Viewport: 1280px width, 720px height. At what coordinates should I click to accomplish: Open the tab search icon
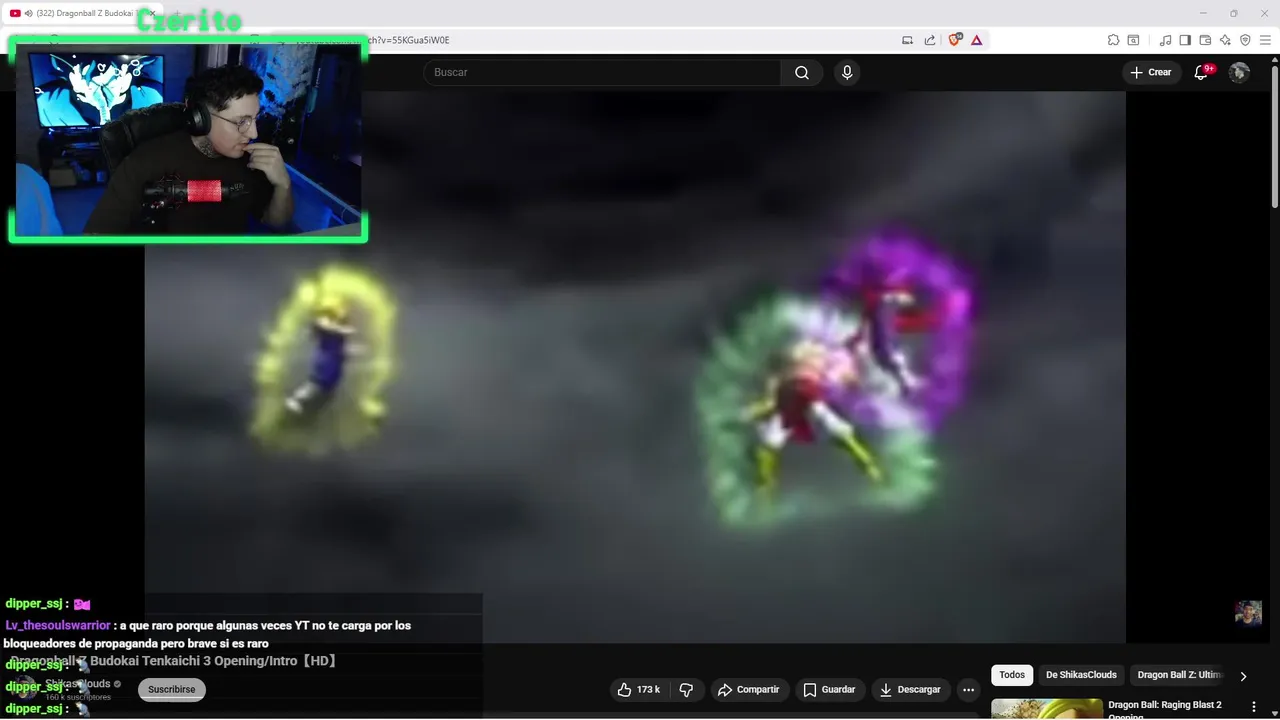[1133, 40]
